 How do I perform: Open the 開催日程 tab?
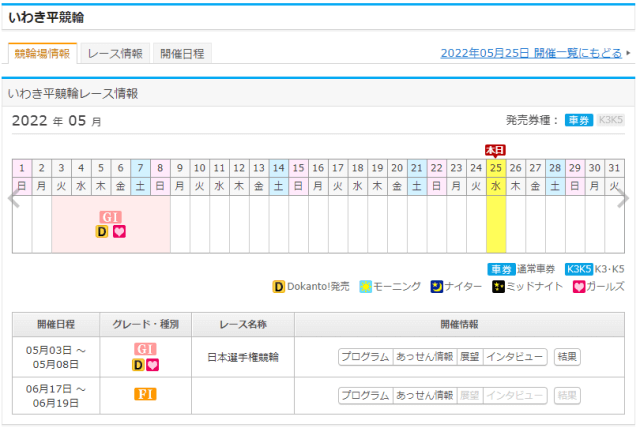coord(182,54)
